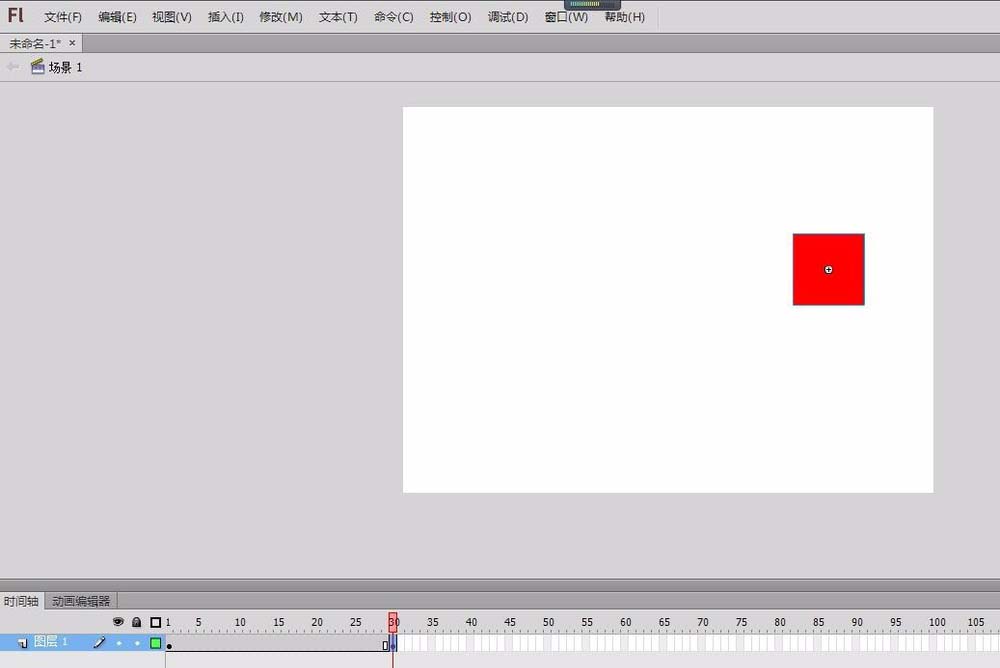1000x668 pixels.
Task: Click frame 100 on the timeline ruler
Action: pyautogui.click(x=937, y=622)
